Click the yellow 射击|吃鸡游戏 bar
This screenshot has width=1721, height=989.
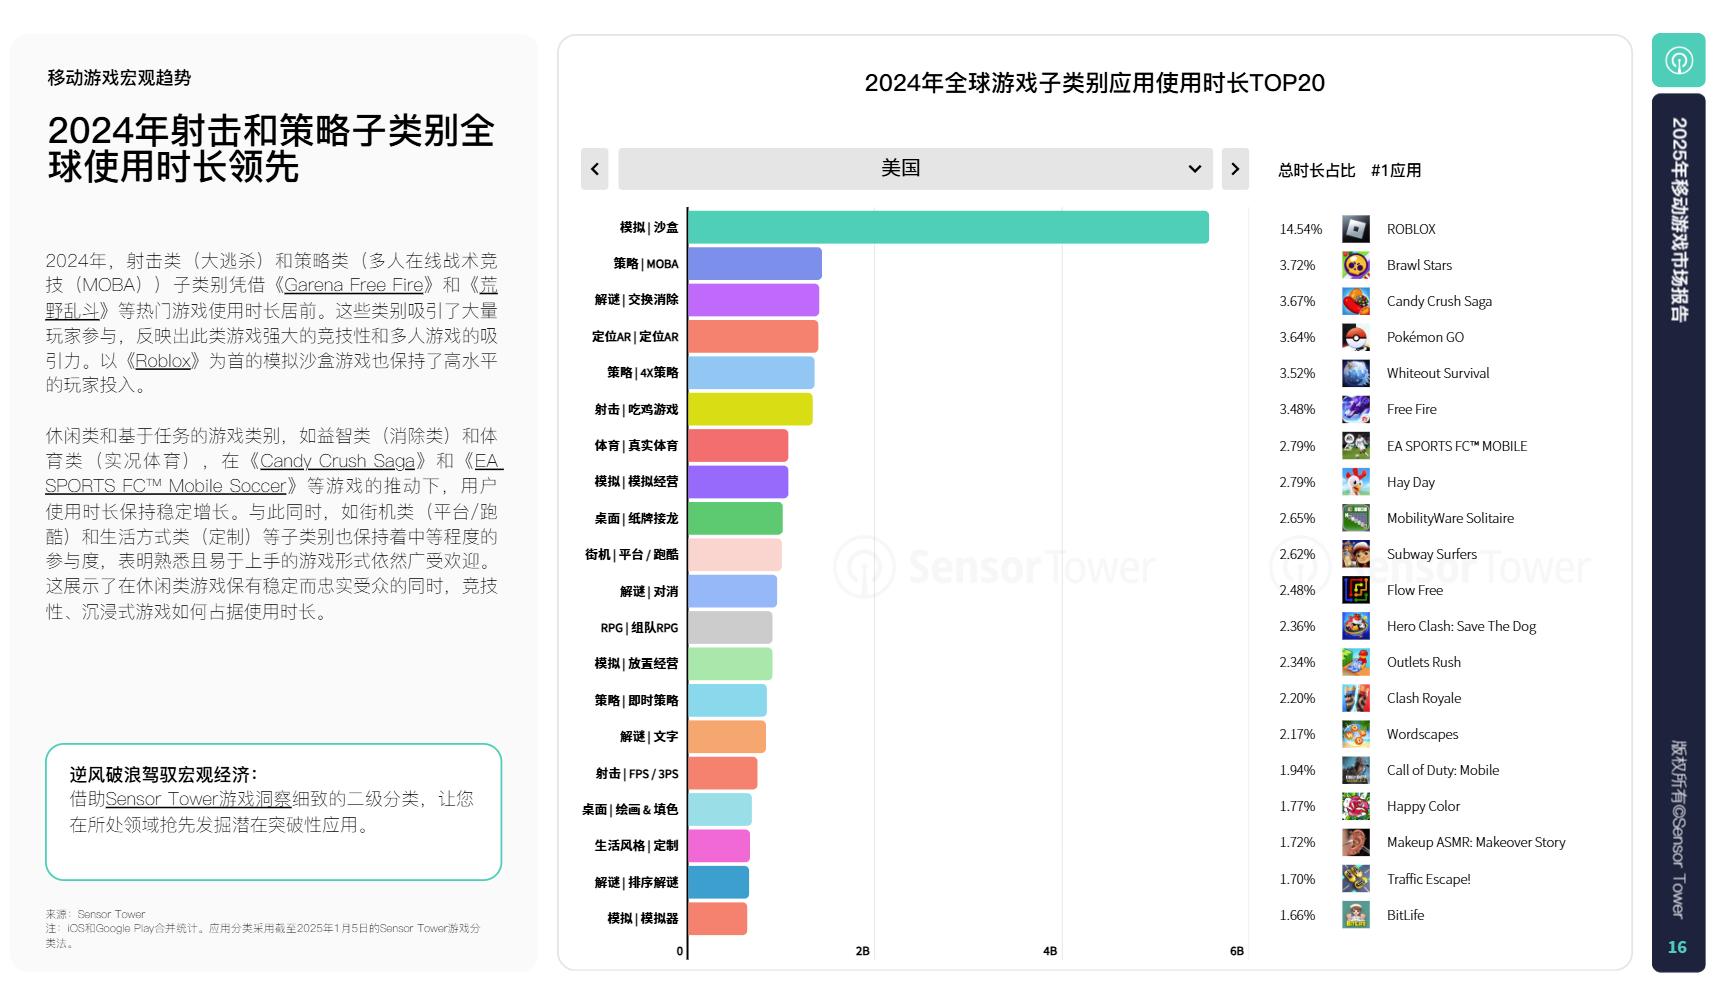pos(750,409)
